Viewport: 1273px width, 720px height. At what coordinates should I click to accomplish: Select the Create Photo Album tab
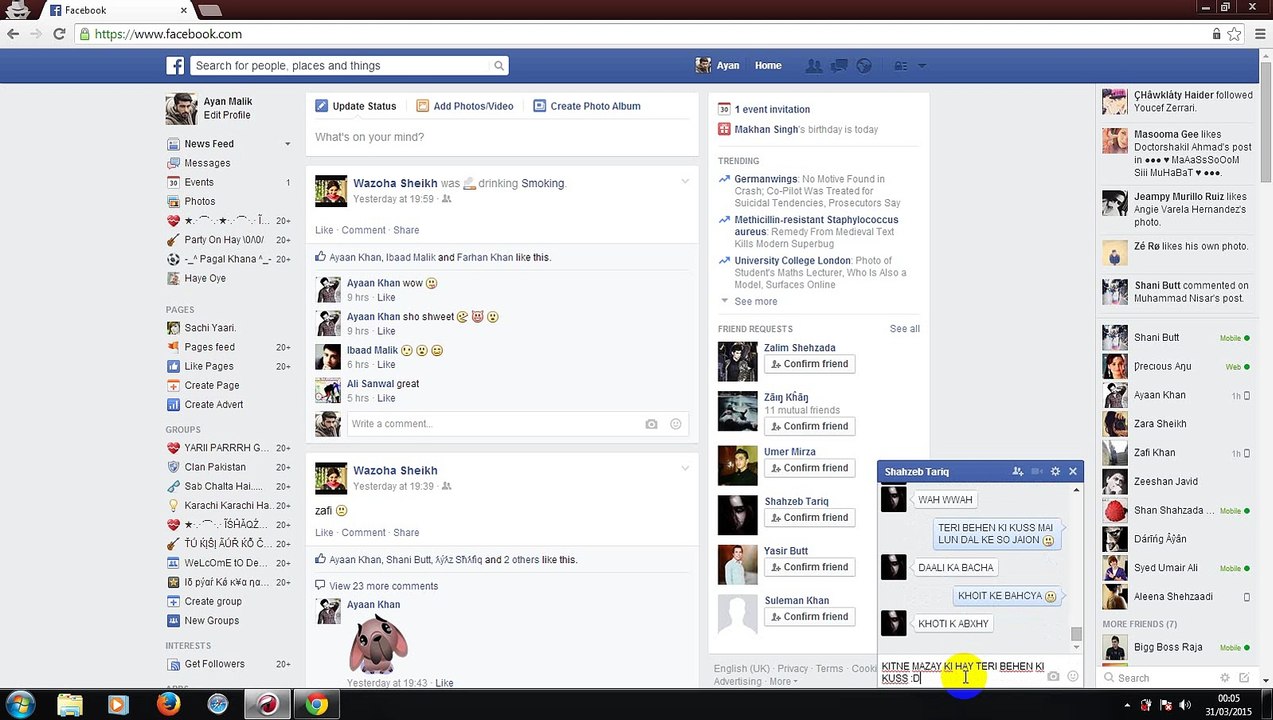(x=587, y=106)
